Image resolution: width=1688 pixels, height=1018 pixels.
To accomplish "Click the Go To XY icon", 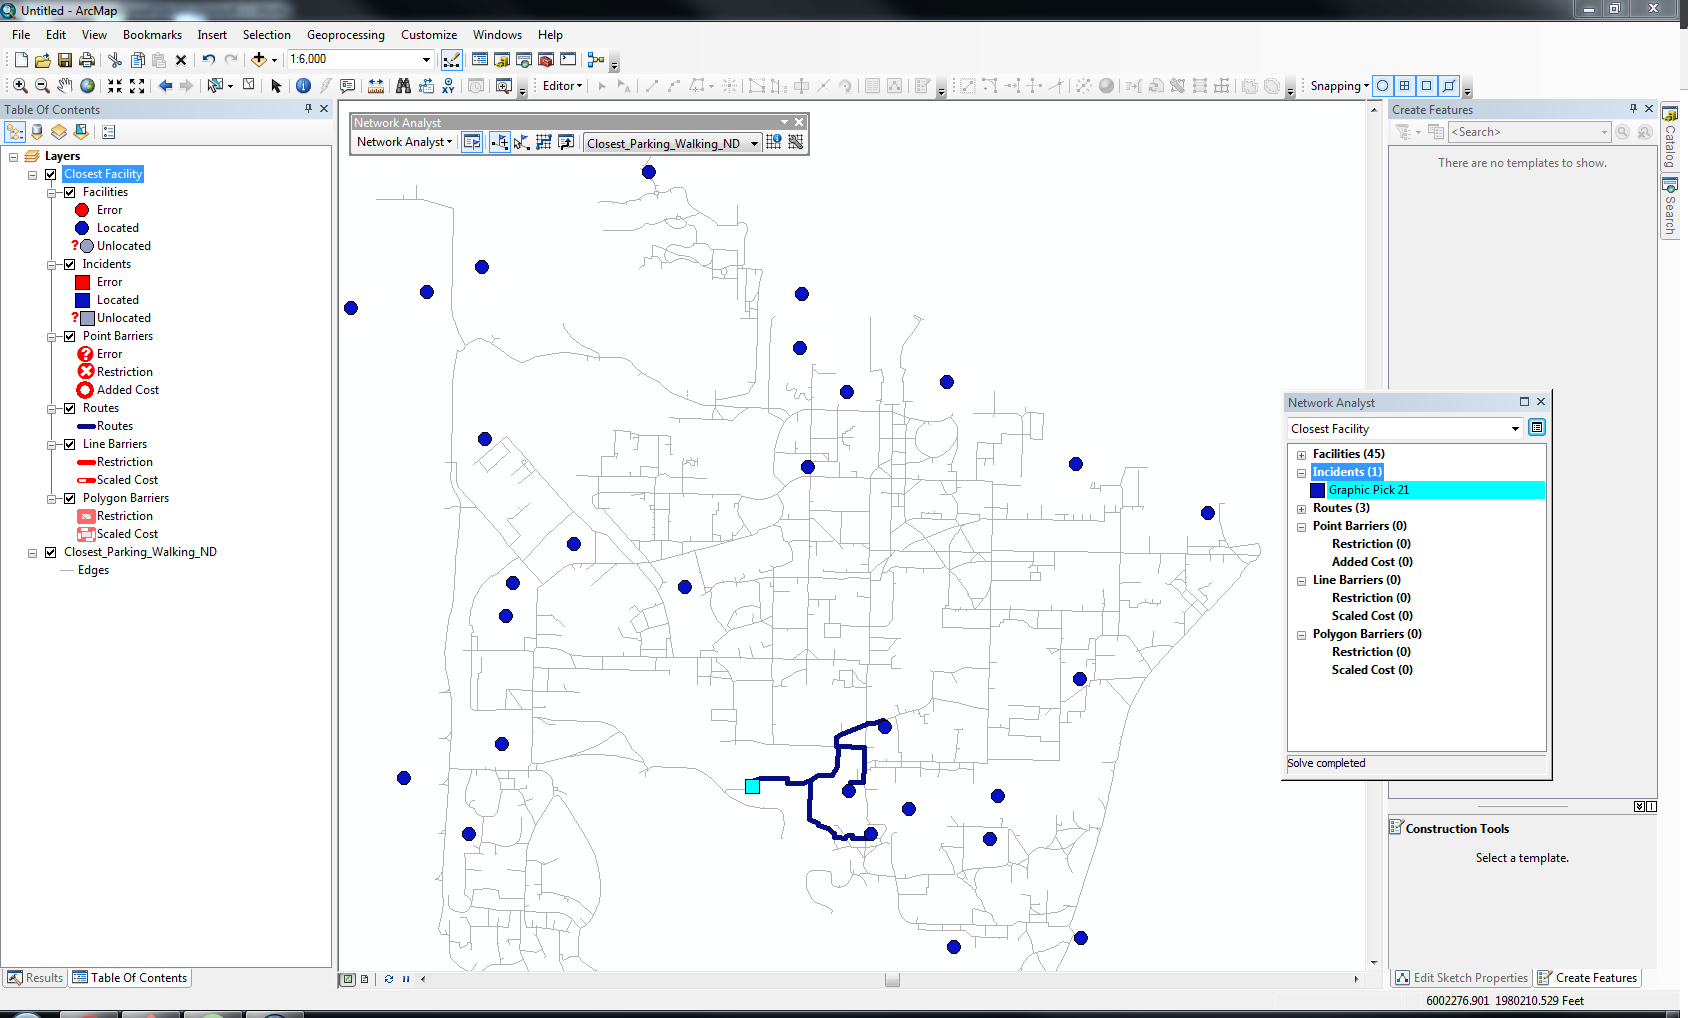I will 448,86.
